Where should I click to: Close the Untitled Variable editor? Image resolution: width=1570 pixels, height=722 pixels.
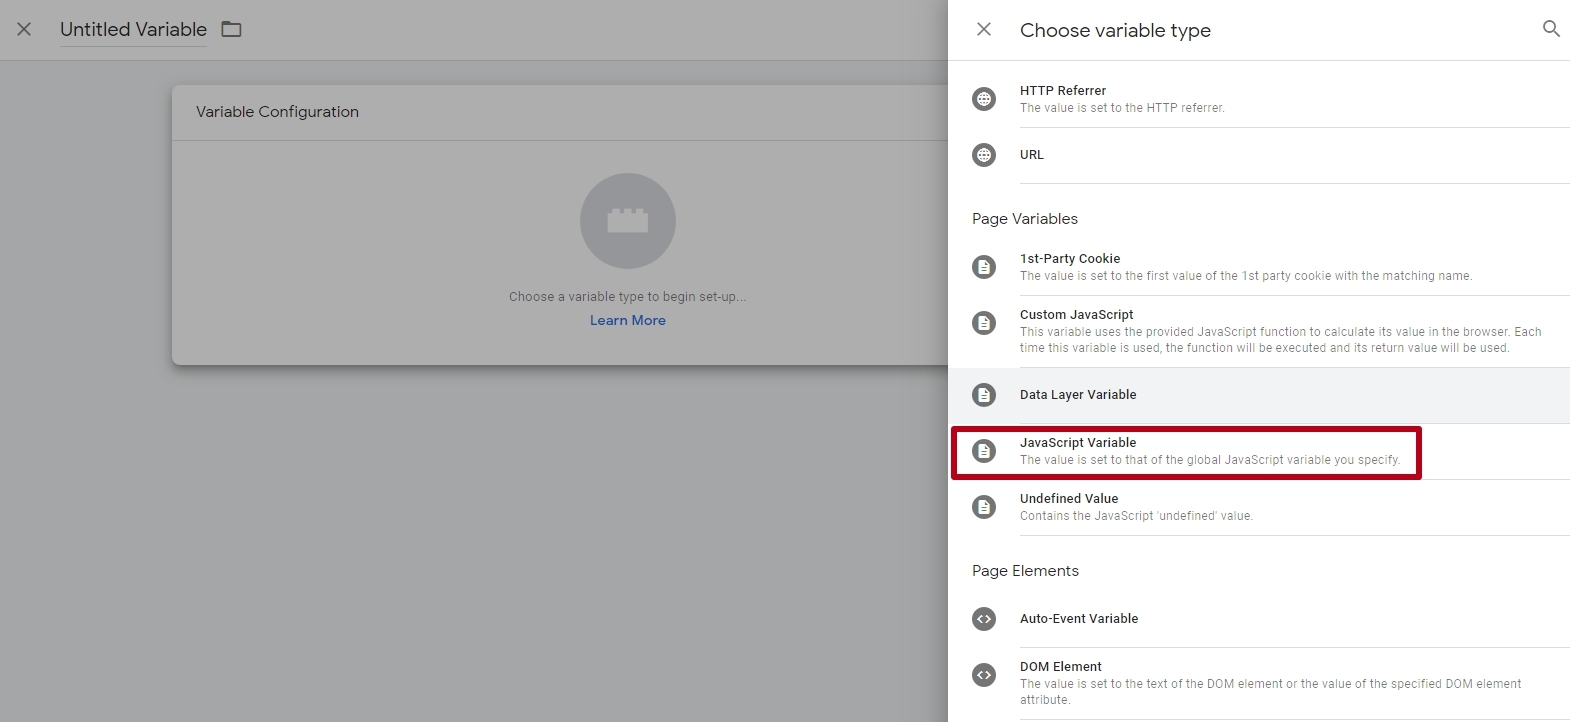point(24,29)
